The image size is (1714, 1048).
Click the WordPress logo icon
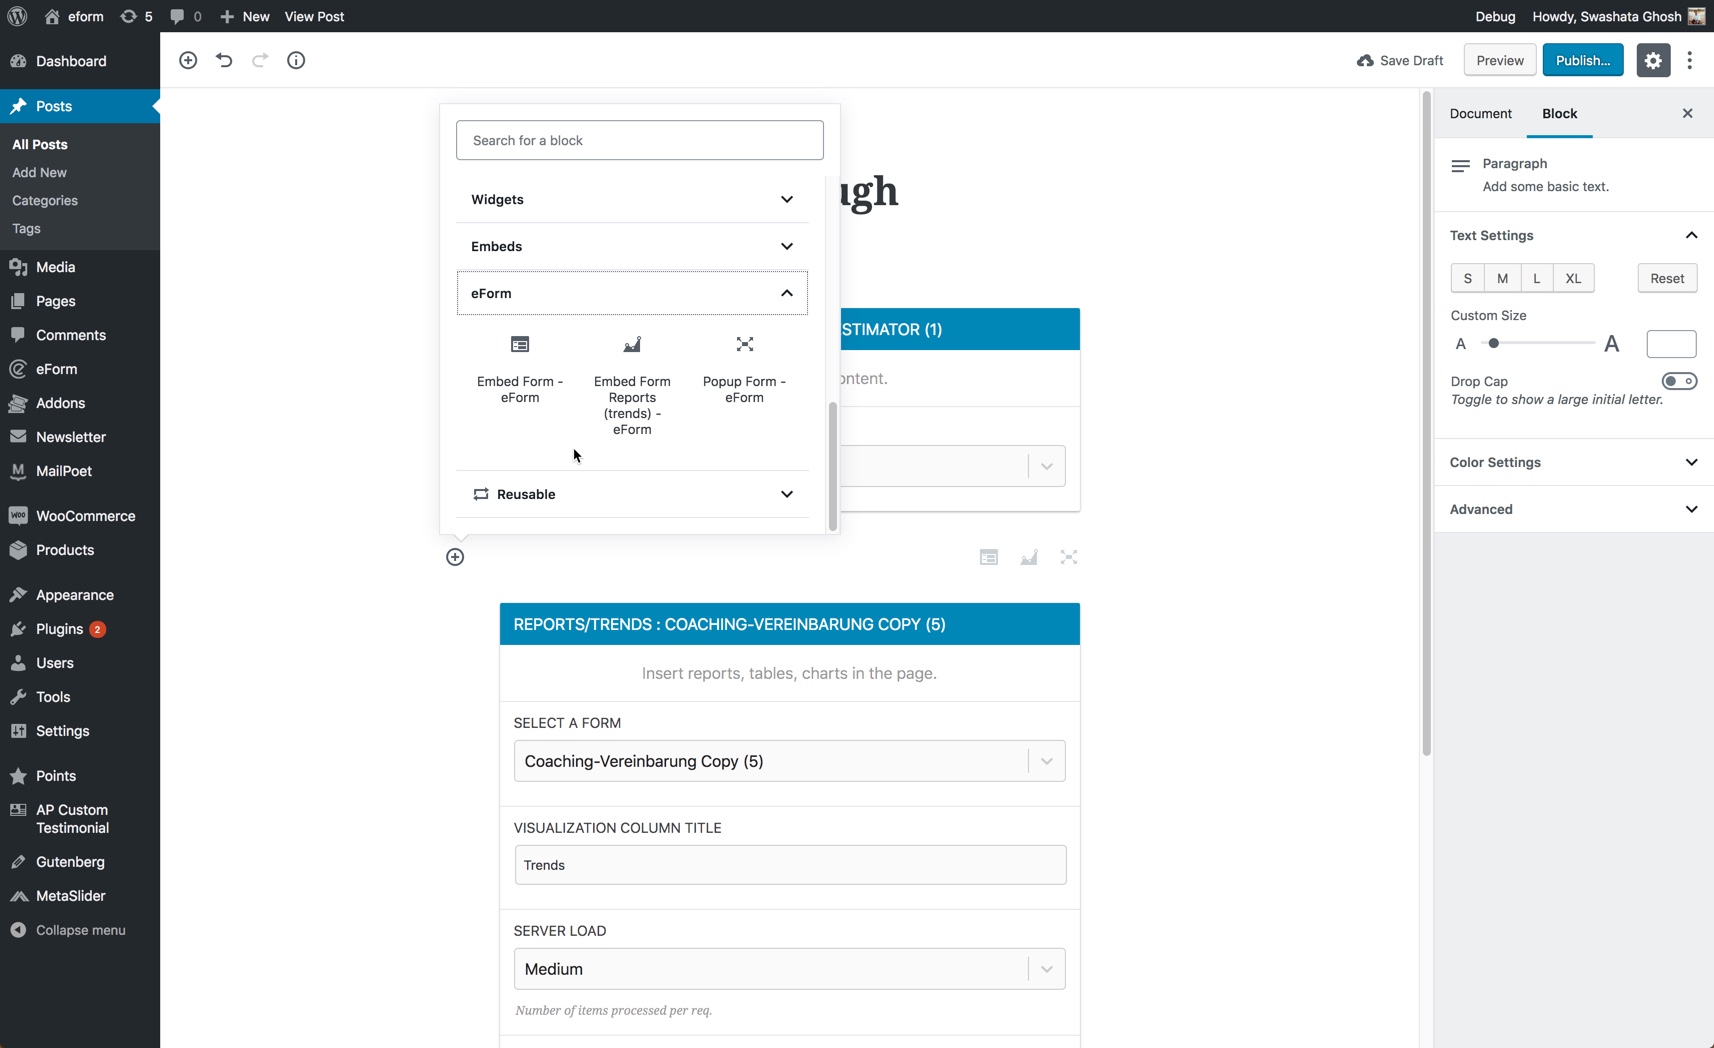[17, 16]
